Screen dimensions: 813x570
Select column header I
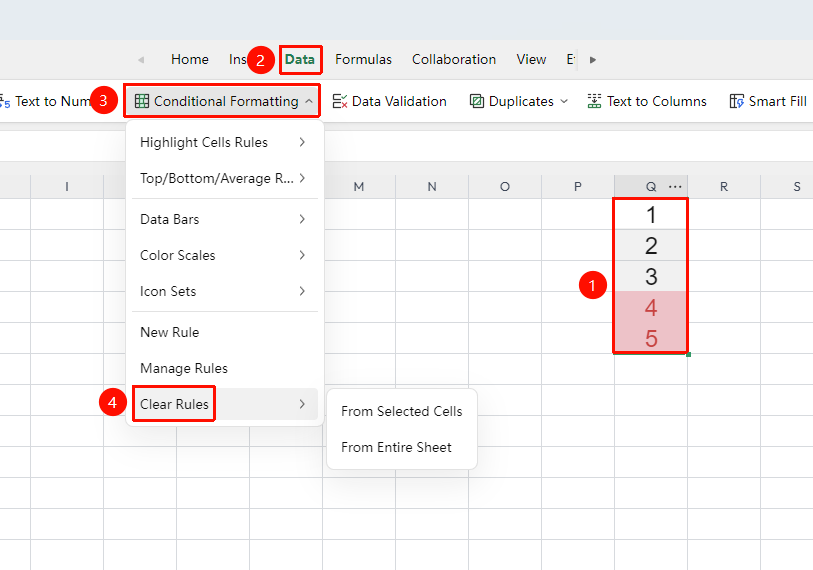click(67, 187)
